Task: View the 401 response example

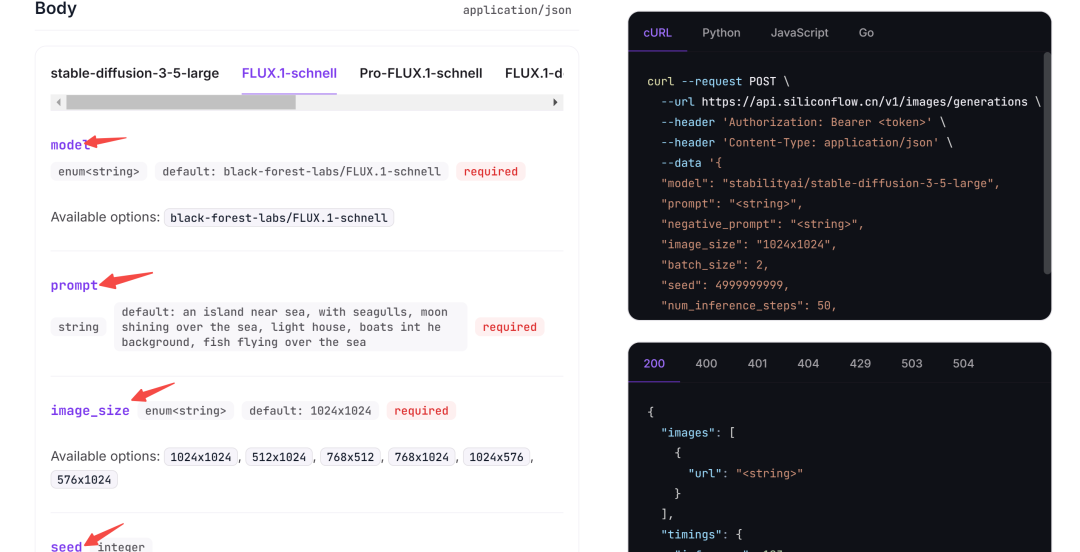Action: pyautogui.click(x=757, y=364)
